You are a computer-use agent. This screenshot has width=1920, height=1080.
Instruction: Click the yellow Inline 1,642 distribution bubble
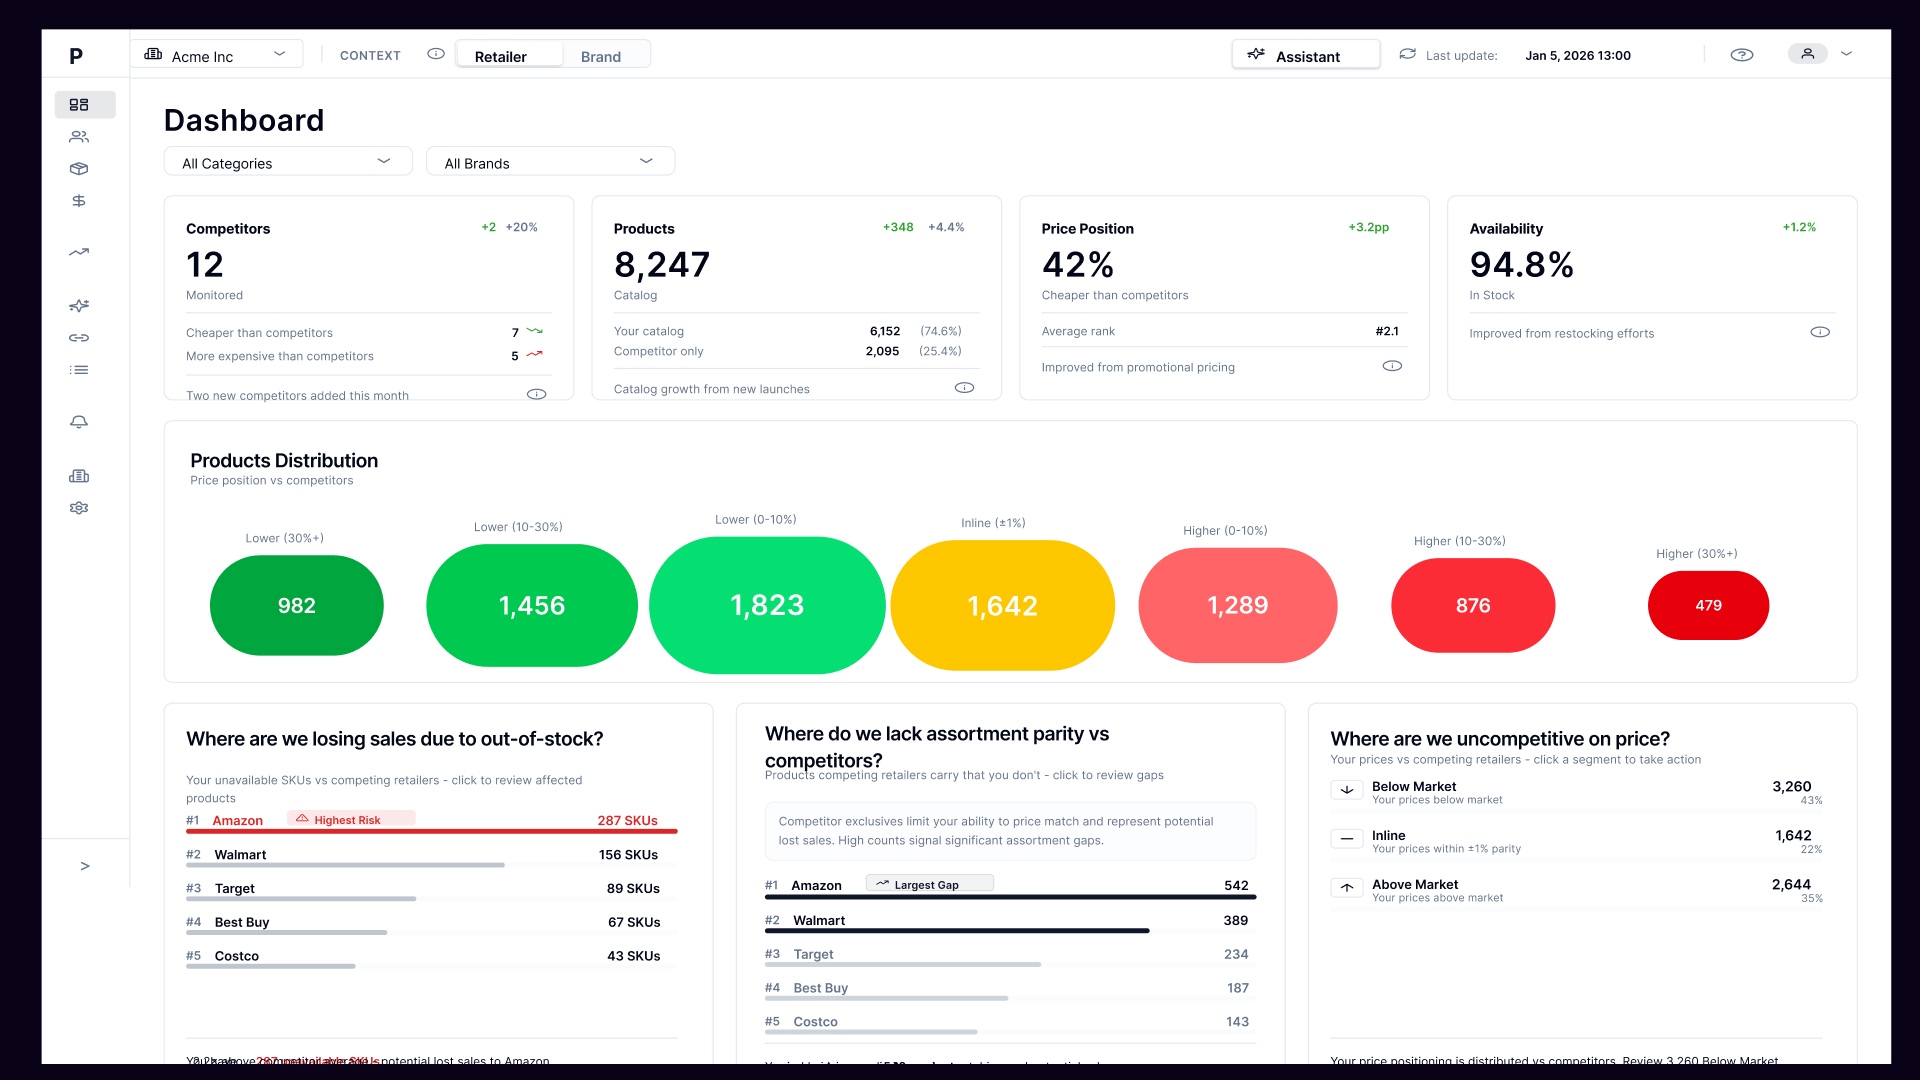(1002, 606)
